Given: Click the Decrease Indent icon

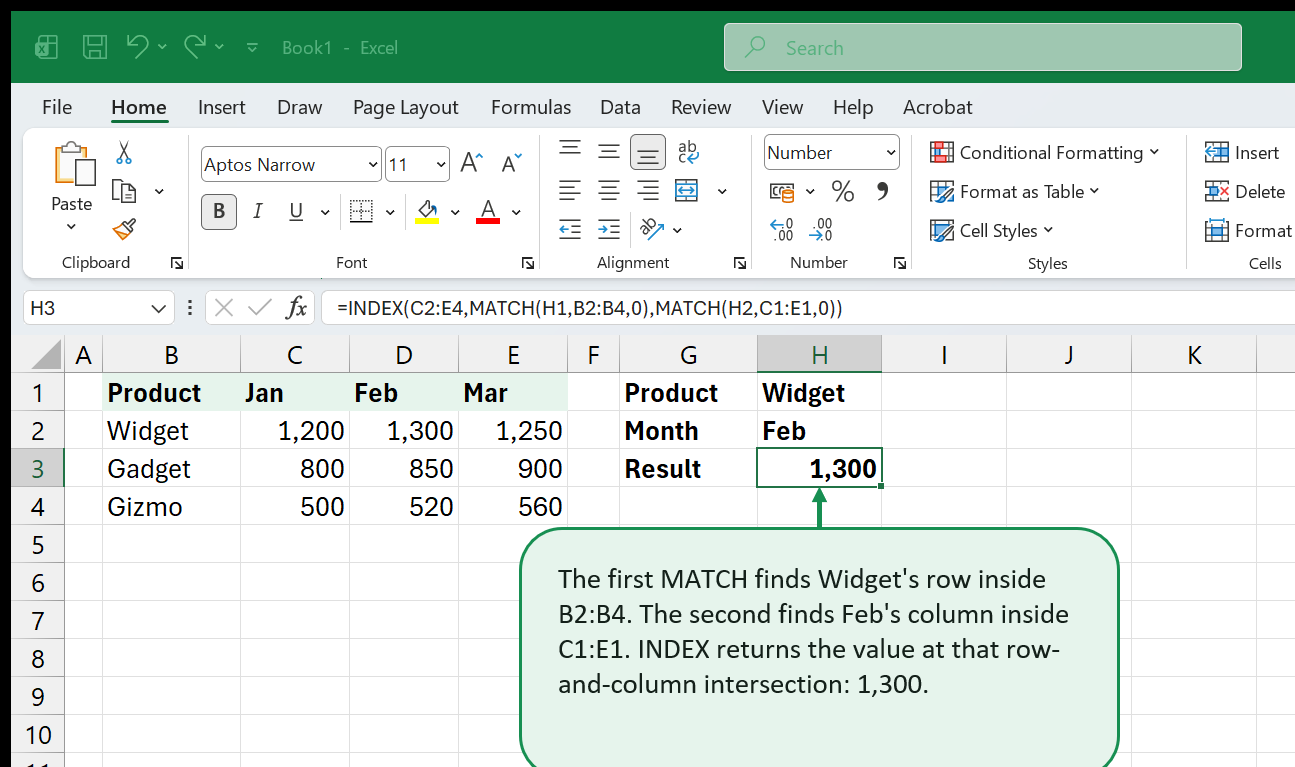Looking at the screenshot, I should click(x=570, y=229).
